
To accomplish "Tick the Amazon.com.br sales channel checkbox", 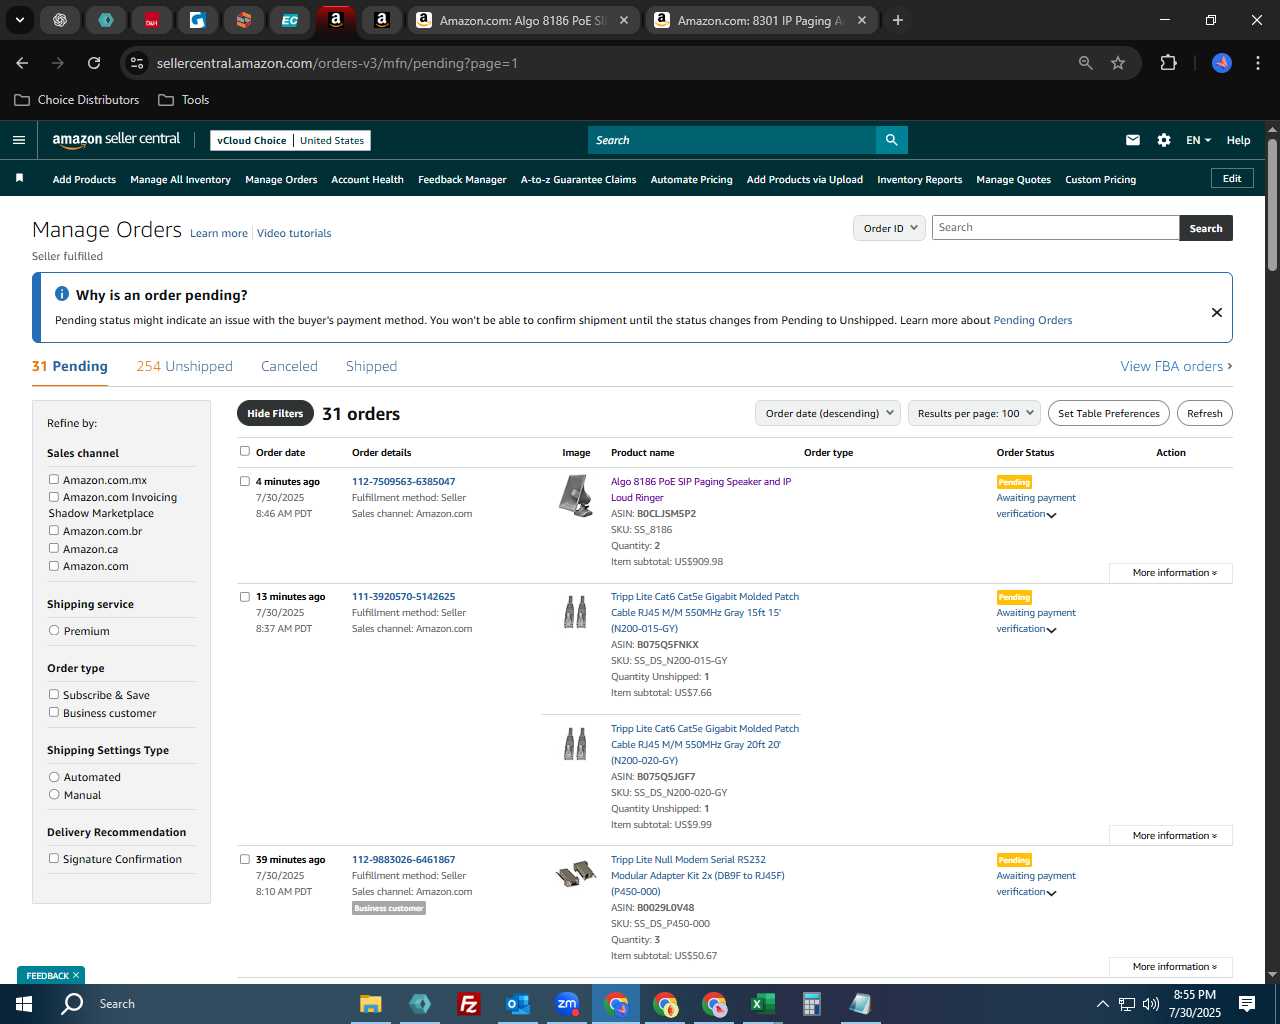I will 54,530.
